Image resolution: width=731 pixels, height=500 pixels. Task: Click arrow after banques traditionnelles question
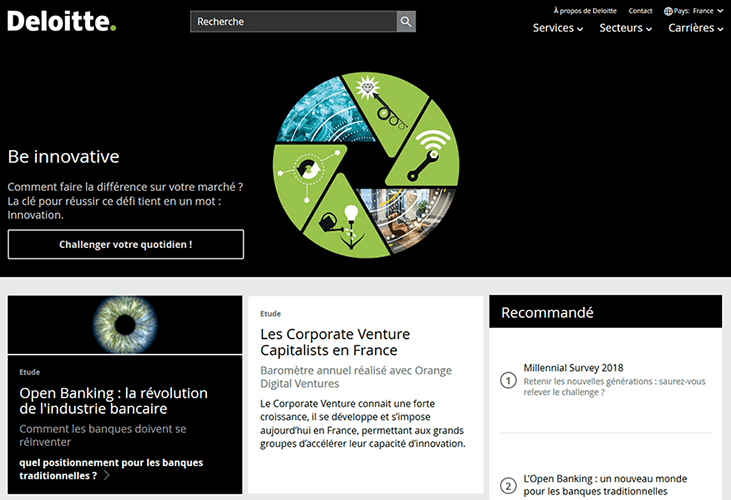click(x=107, y=475)
